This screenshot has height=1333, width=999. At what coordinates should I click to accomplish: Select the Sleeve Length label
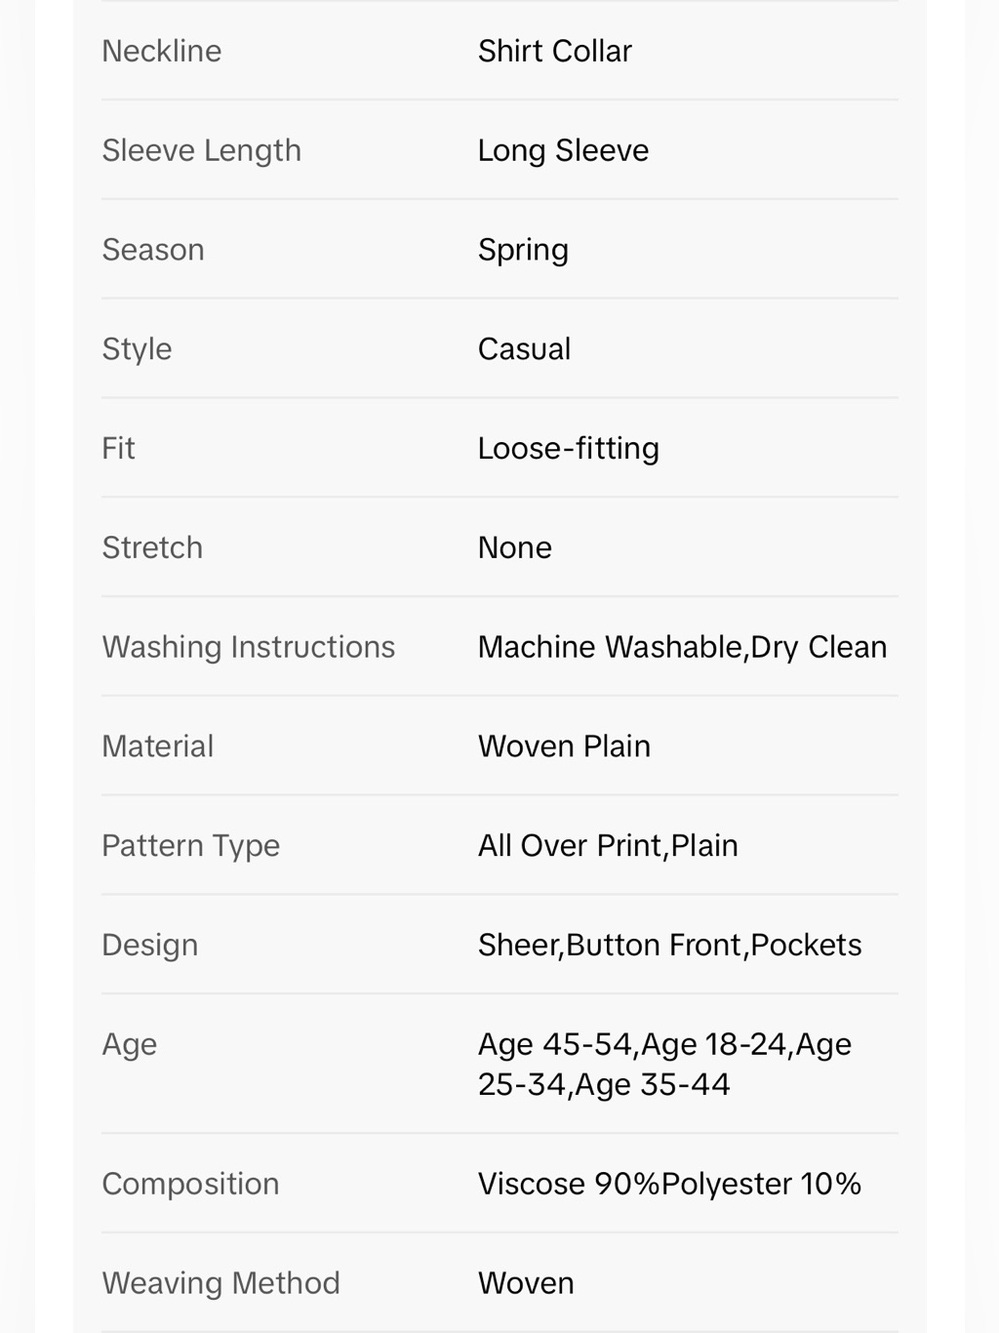(202, 151)
